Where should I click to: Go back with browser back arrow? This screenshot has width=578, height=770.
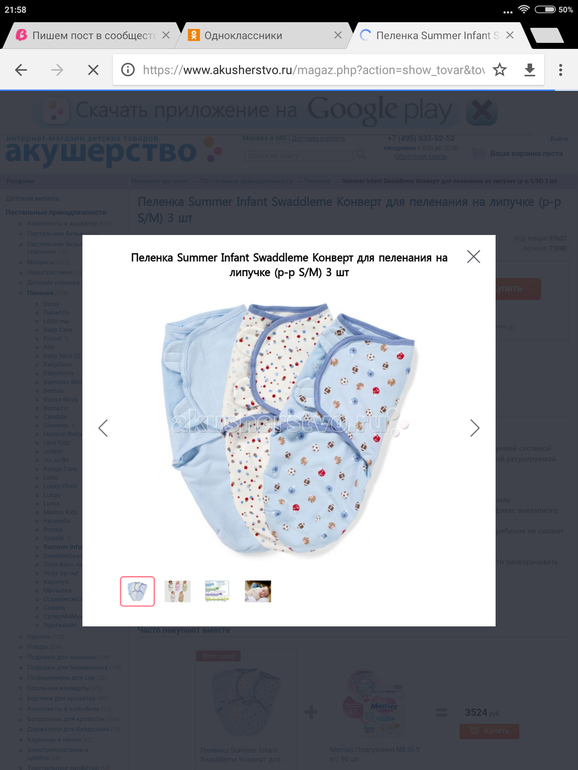(21, 70)
